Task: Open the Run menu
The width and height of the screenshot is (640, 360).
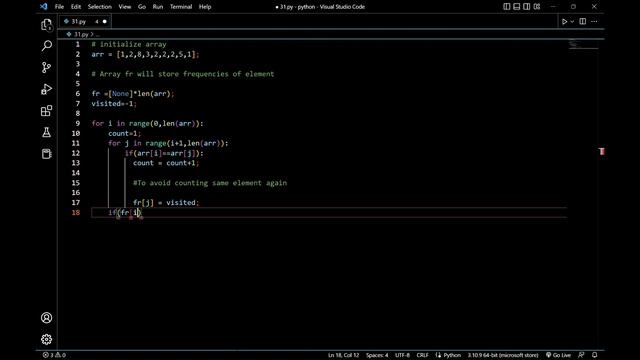Action: coord(158,7)
